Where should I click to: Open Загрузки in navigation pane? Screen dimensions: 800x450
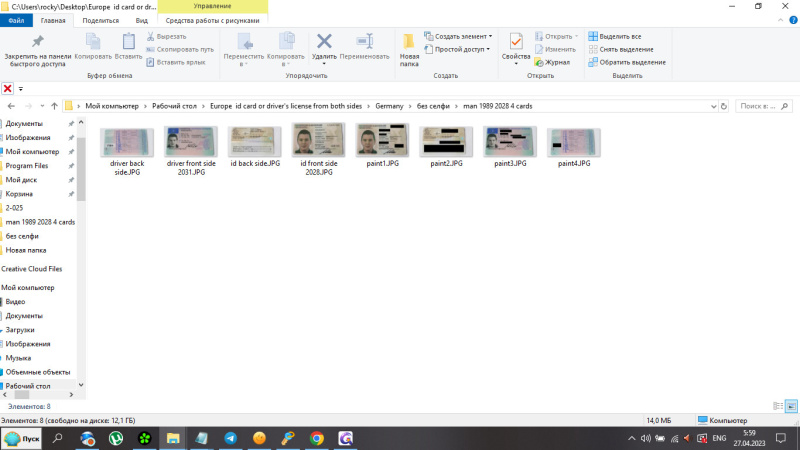tap(20, 330)
